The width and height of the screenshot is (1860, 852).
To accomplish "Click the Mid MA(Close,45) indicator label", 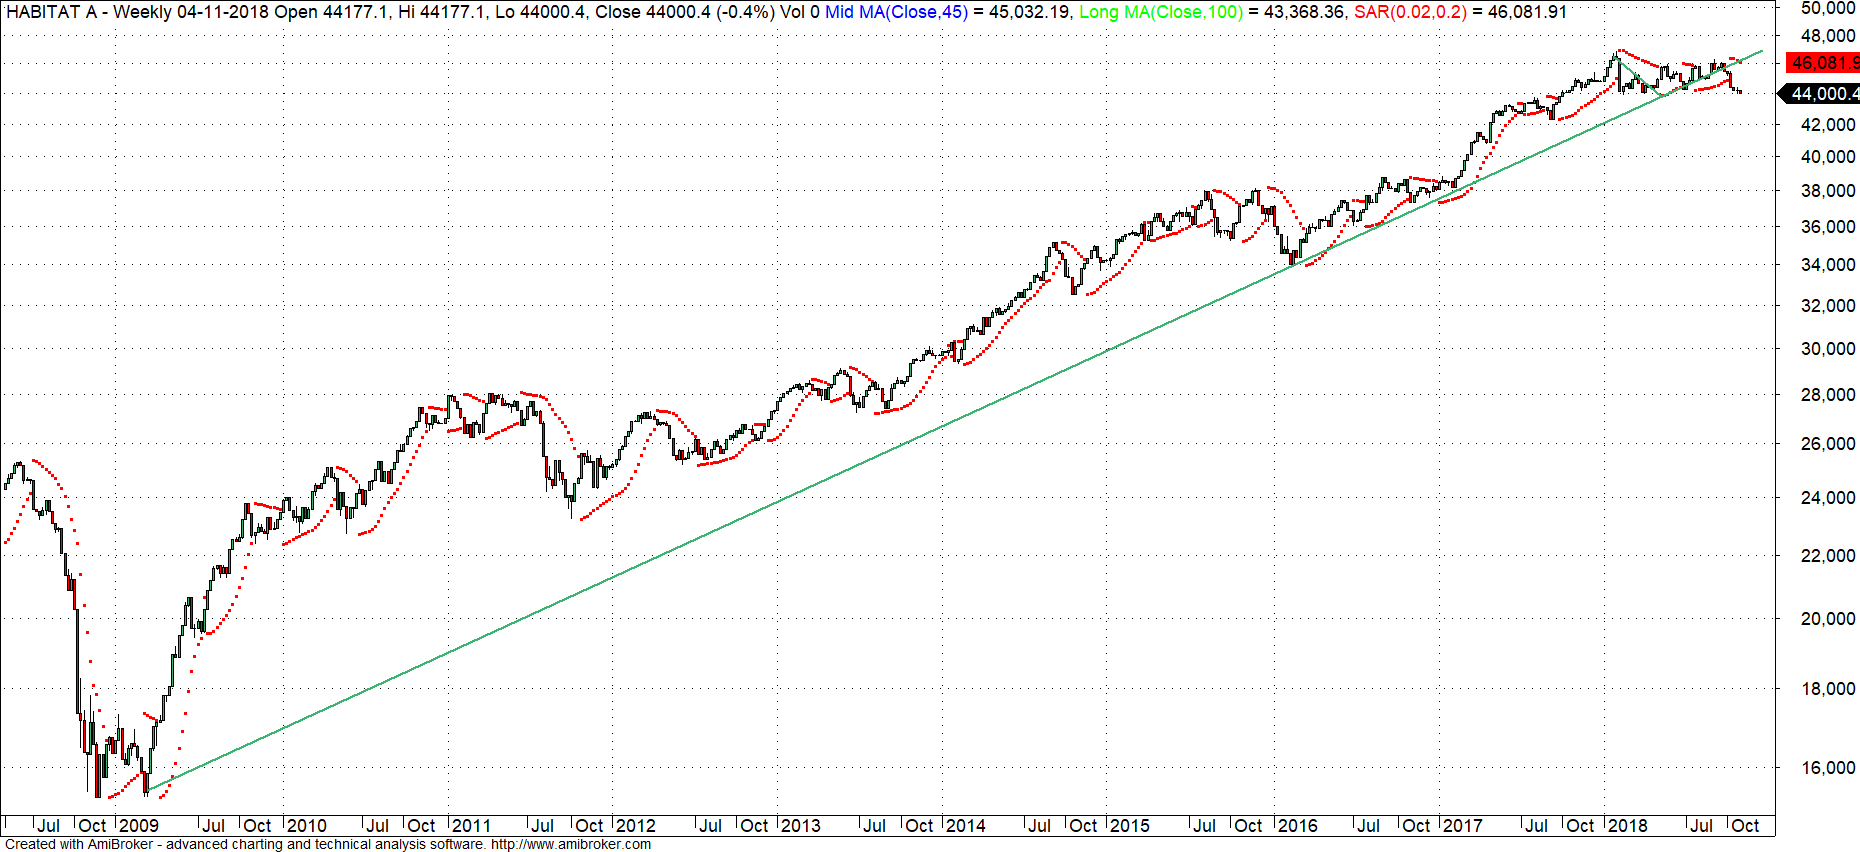I will pos(897,12).
